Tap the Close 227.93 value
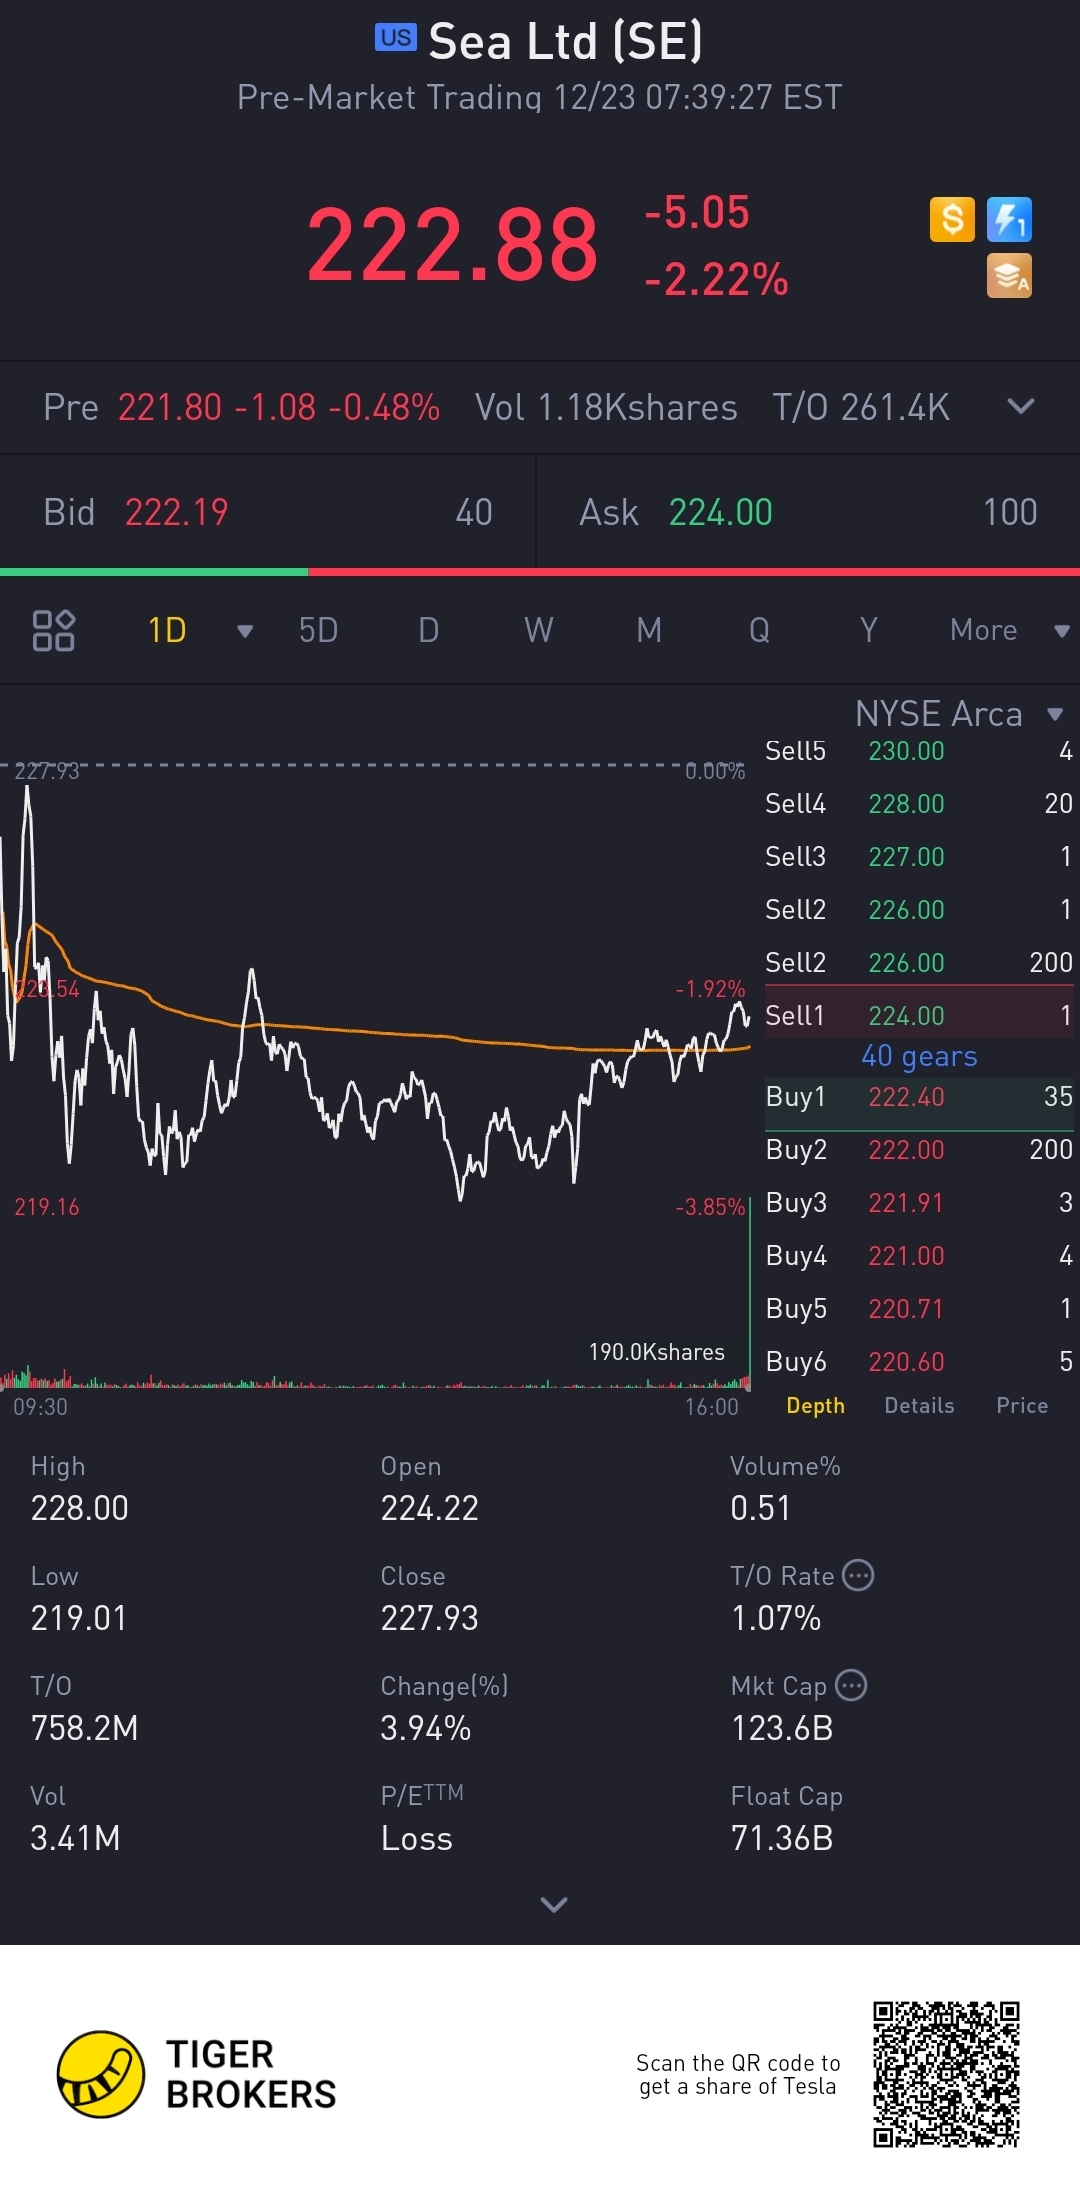 (429, 1618)
